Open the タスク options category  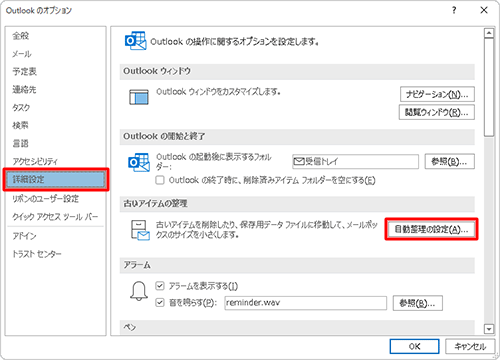21,107
